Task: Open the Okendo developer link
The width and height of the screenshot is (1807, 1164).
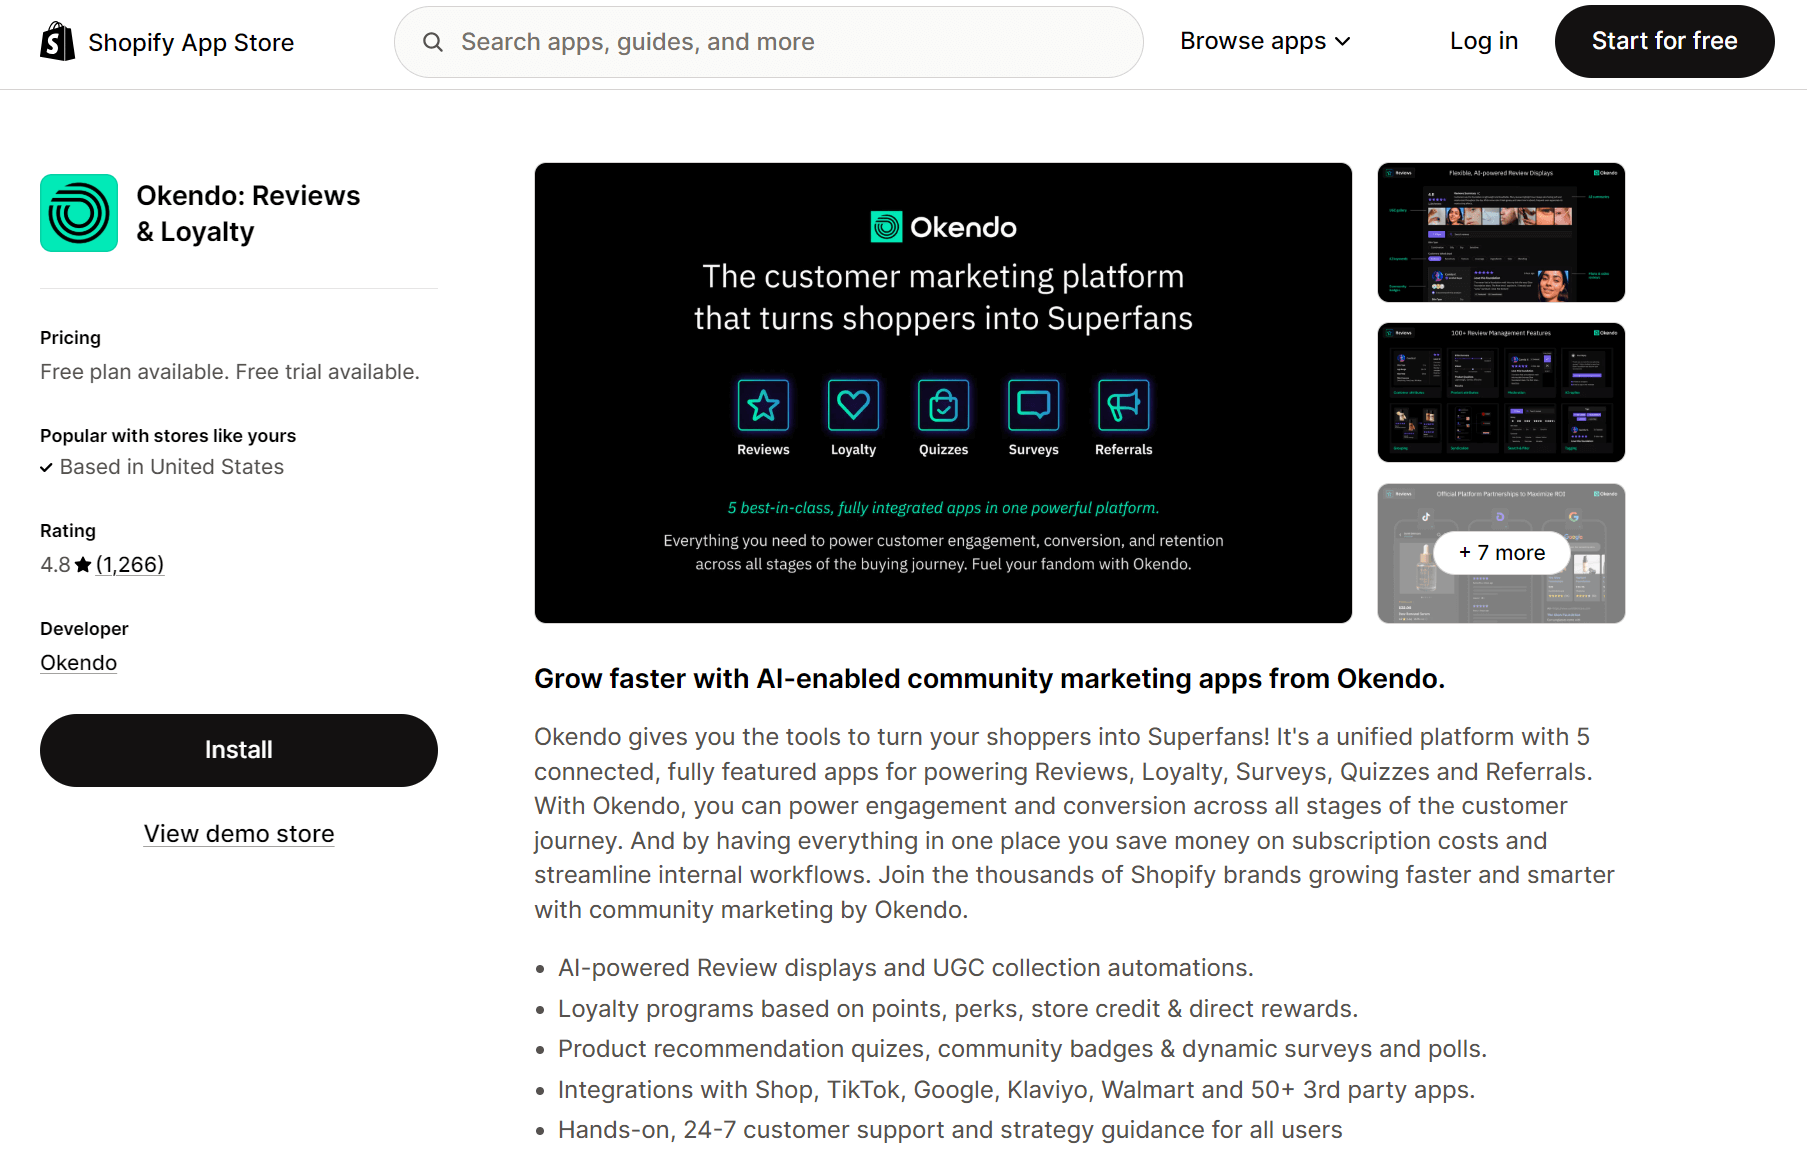Action: 78,662
